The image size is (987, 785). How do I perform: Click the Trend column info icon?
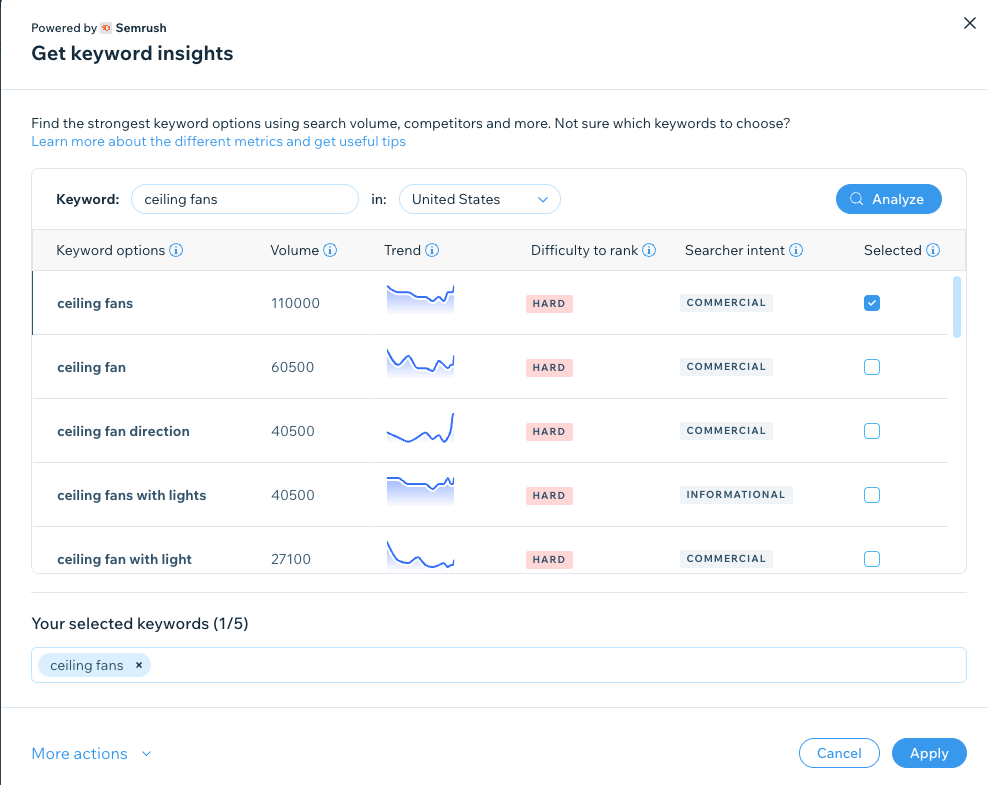(x=432, y=251)
